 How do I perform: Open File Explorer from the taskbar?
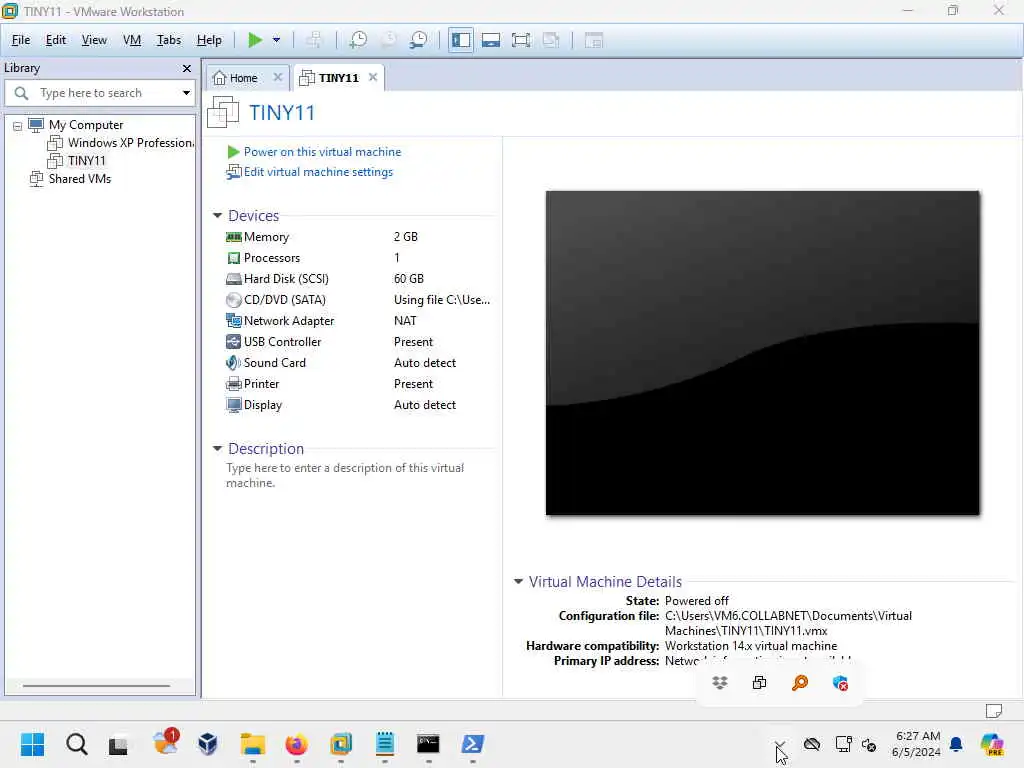(x=252, y=744)
